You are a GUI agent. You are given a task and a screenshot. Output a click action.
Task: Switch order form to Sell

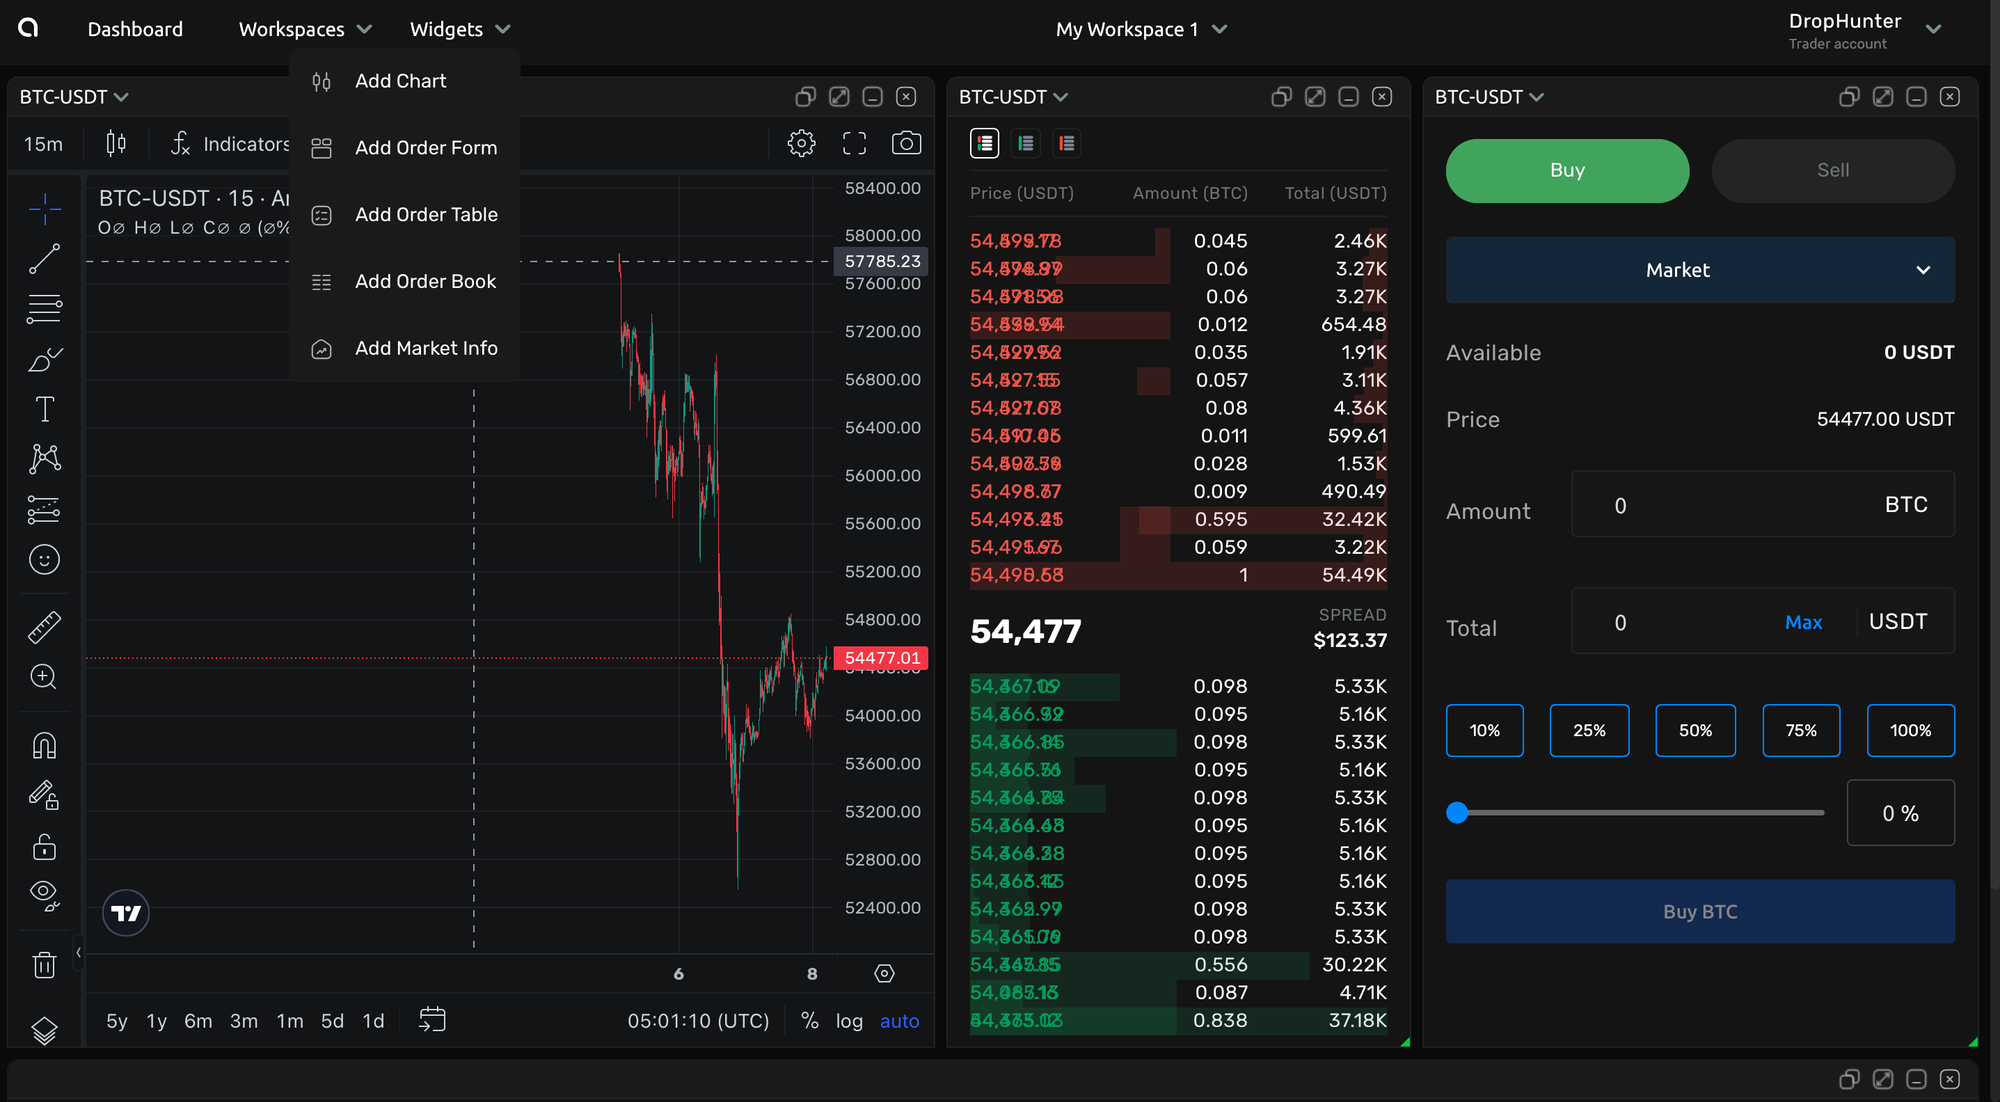pos(1832,170)
